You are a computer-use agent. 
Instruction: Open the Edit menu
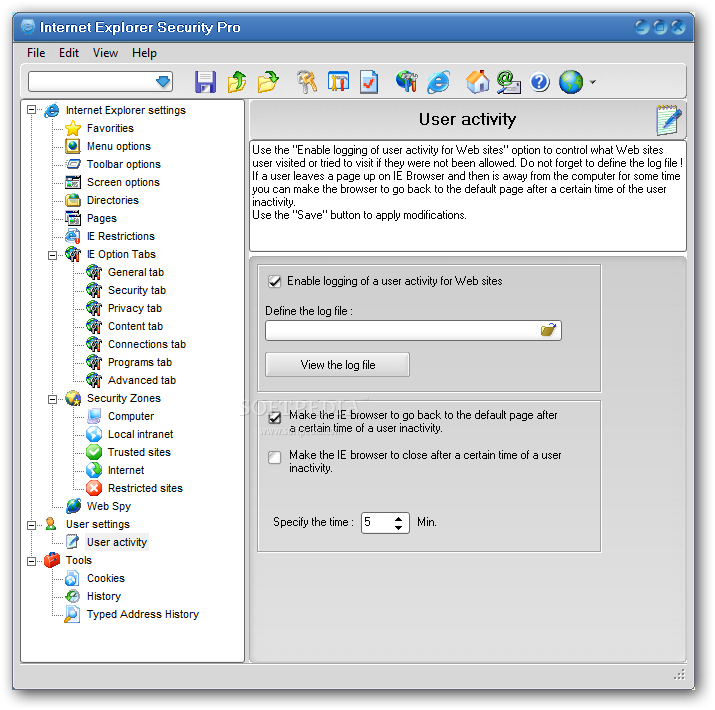[x=69, y=53]
